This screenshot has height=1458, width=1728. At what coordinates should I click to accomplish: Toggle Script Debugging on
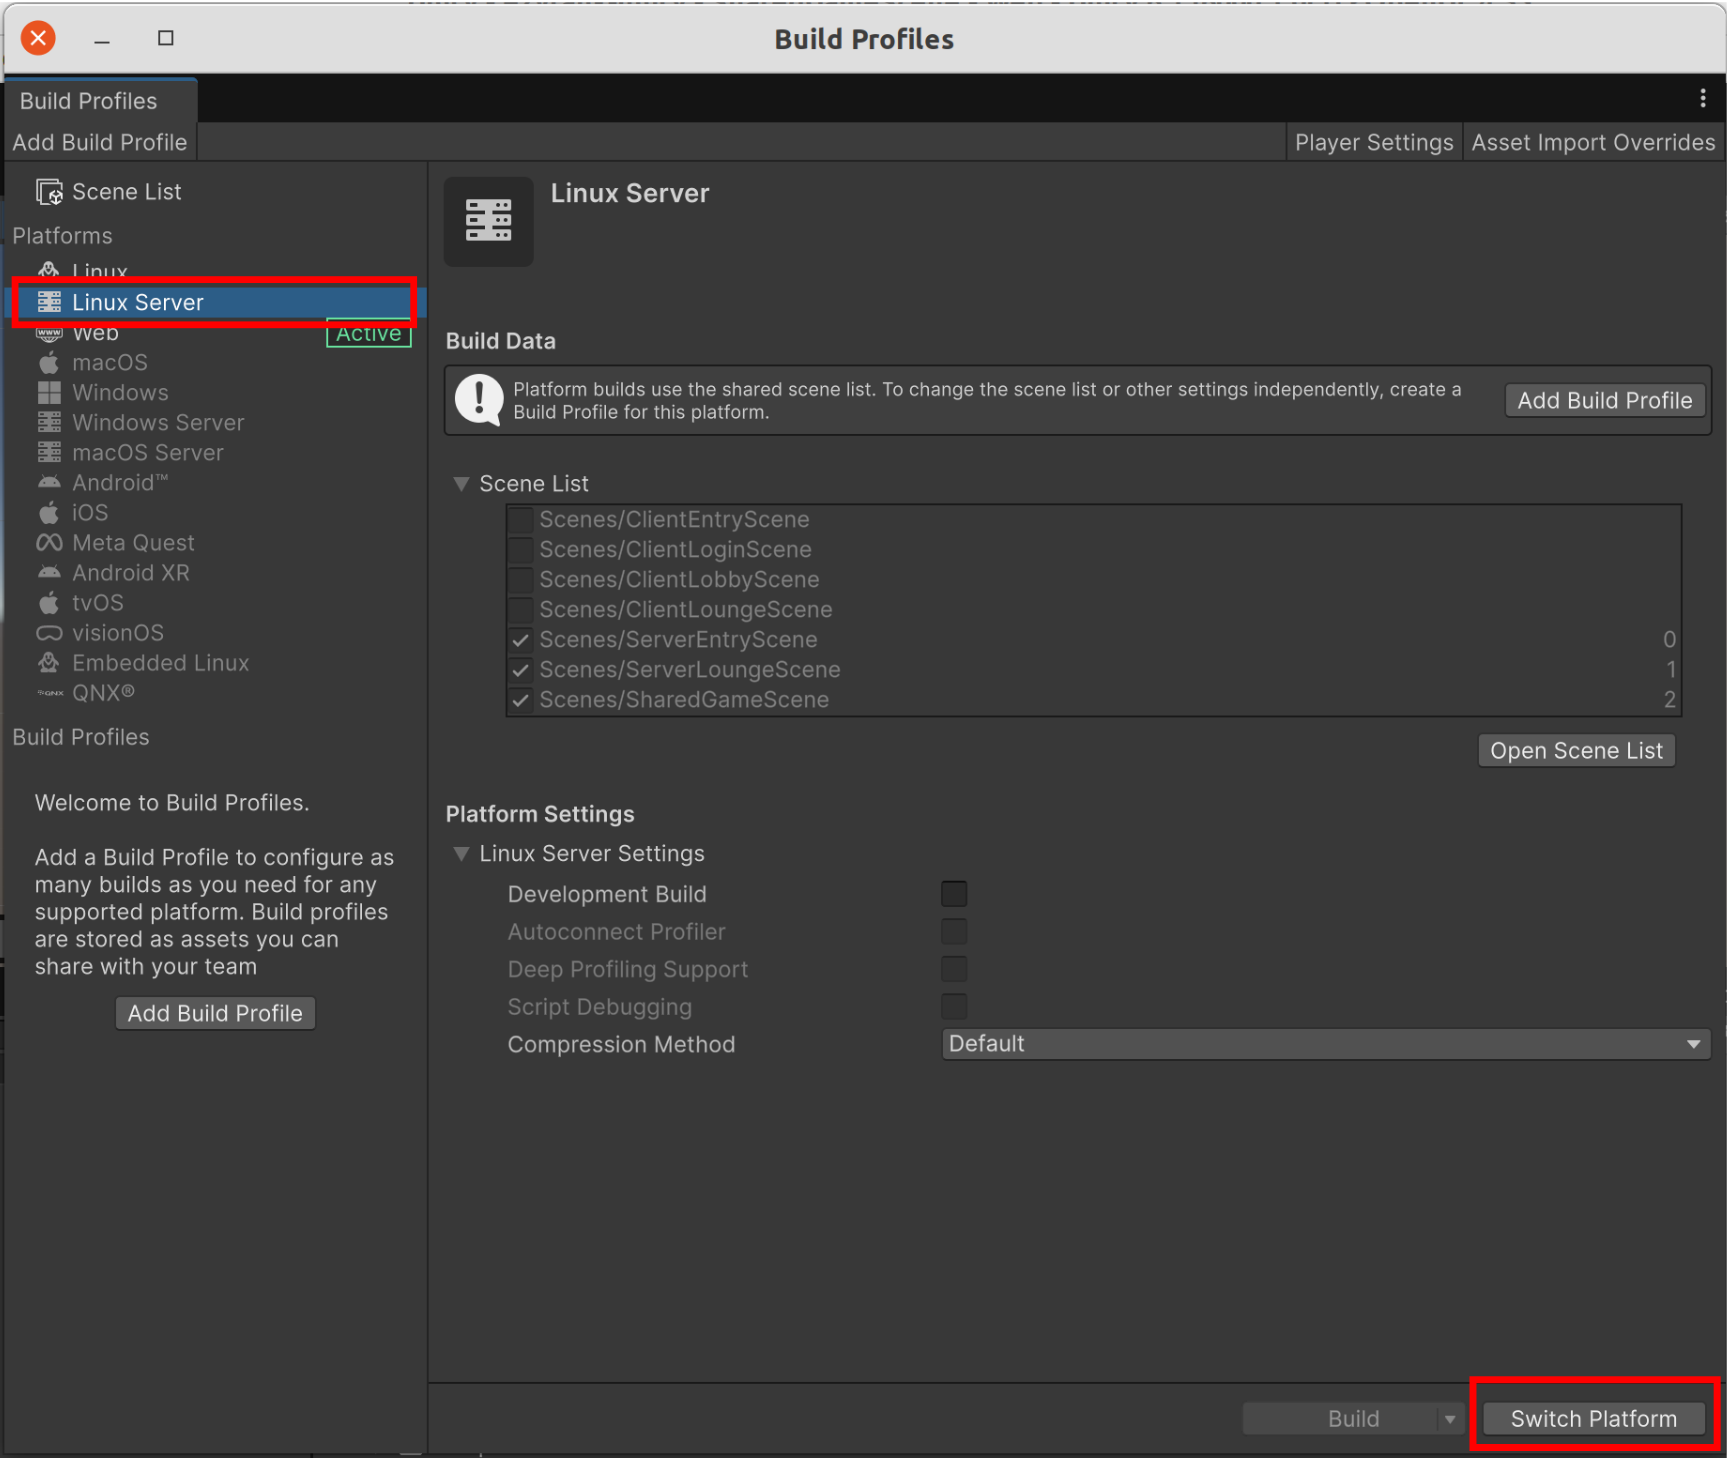pos(954,1006)
